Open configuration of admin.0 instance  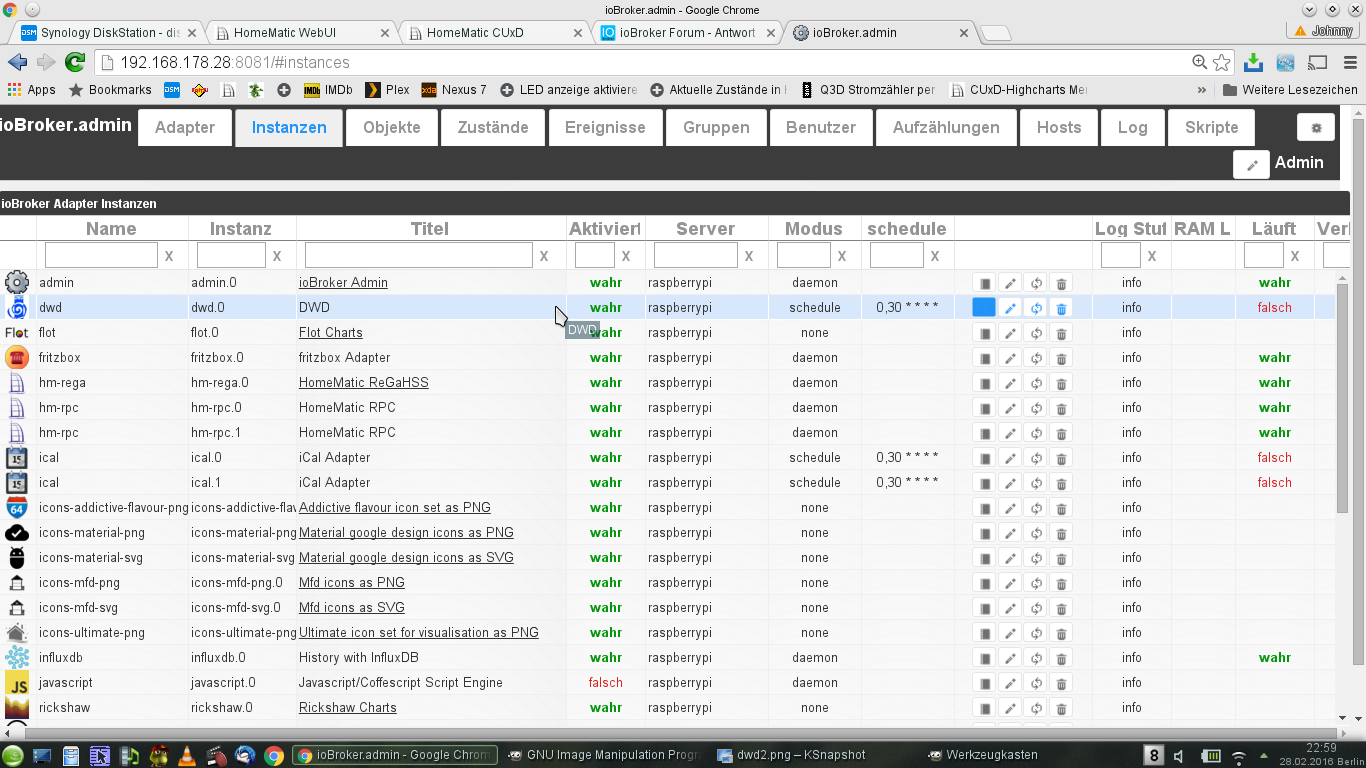point(984,283)
